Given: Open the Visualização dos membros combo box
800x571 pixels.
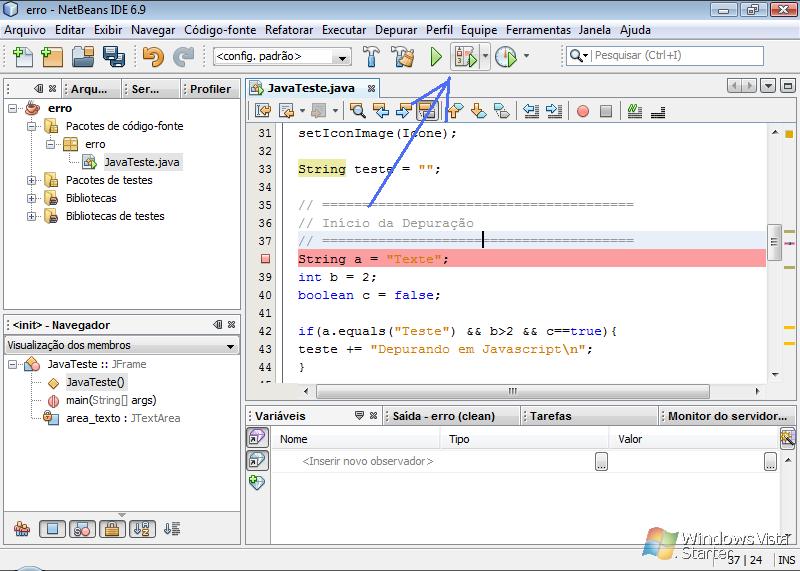Looking at the screenshot, I should pyautogui.click(x=121, y=345).
